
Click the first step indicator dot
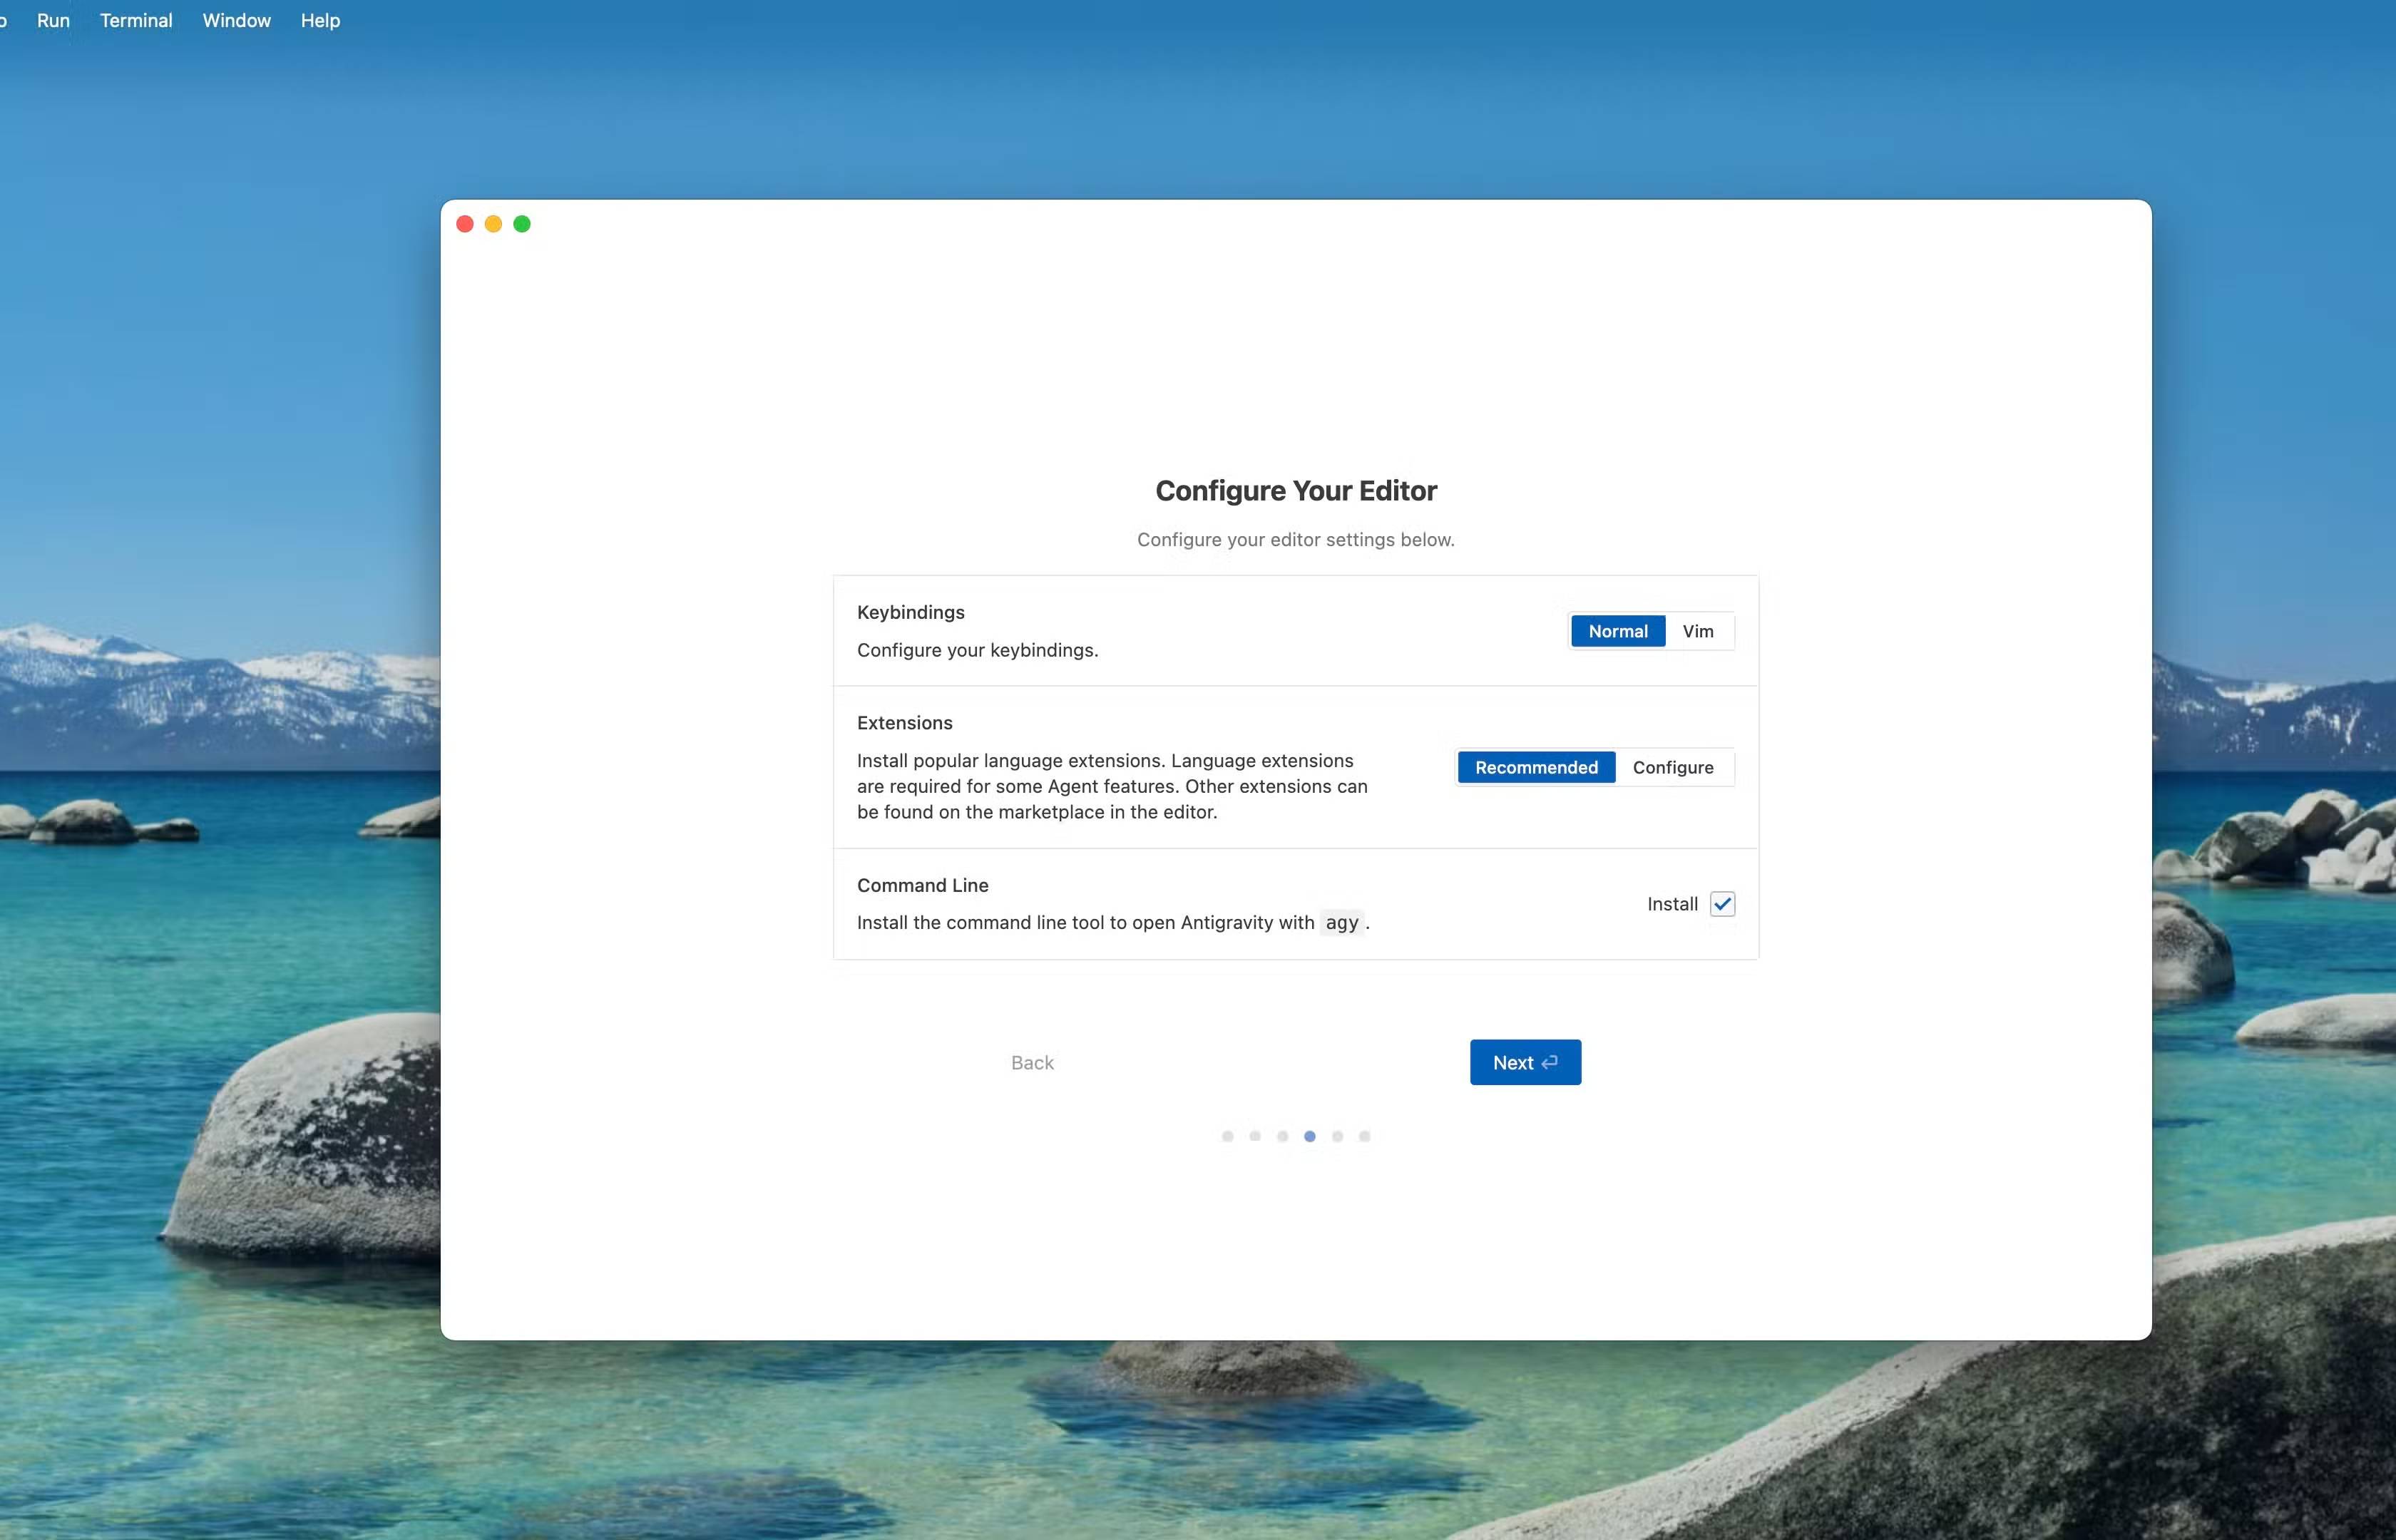(1227, 1136)
